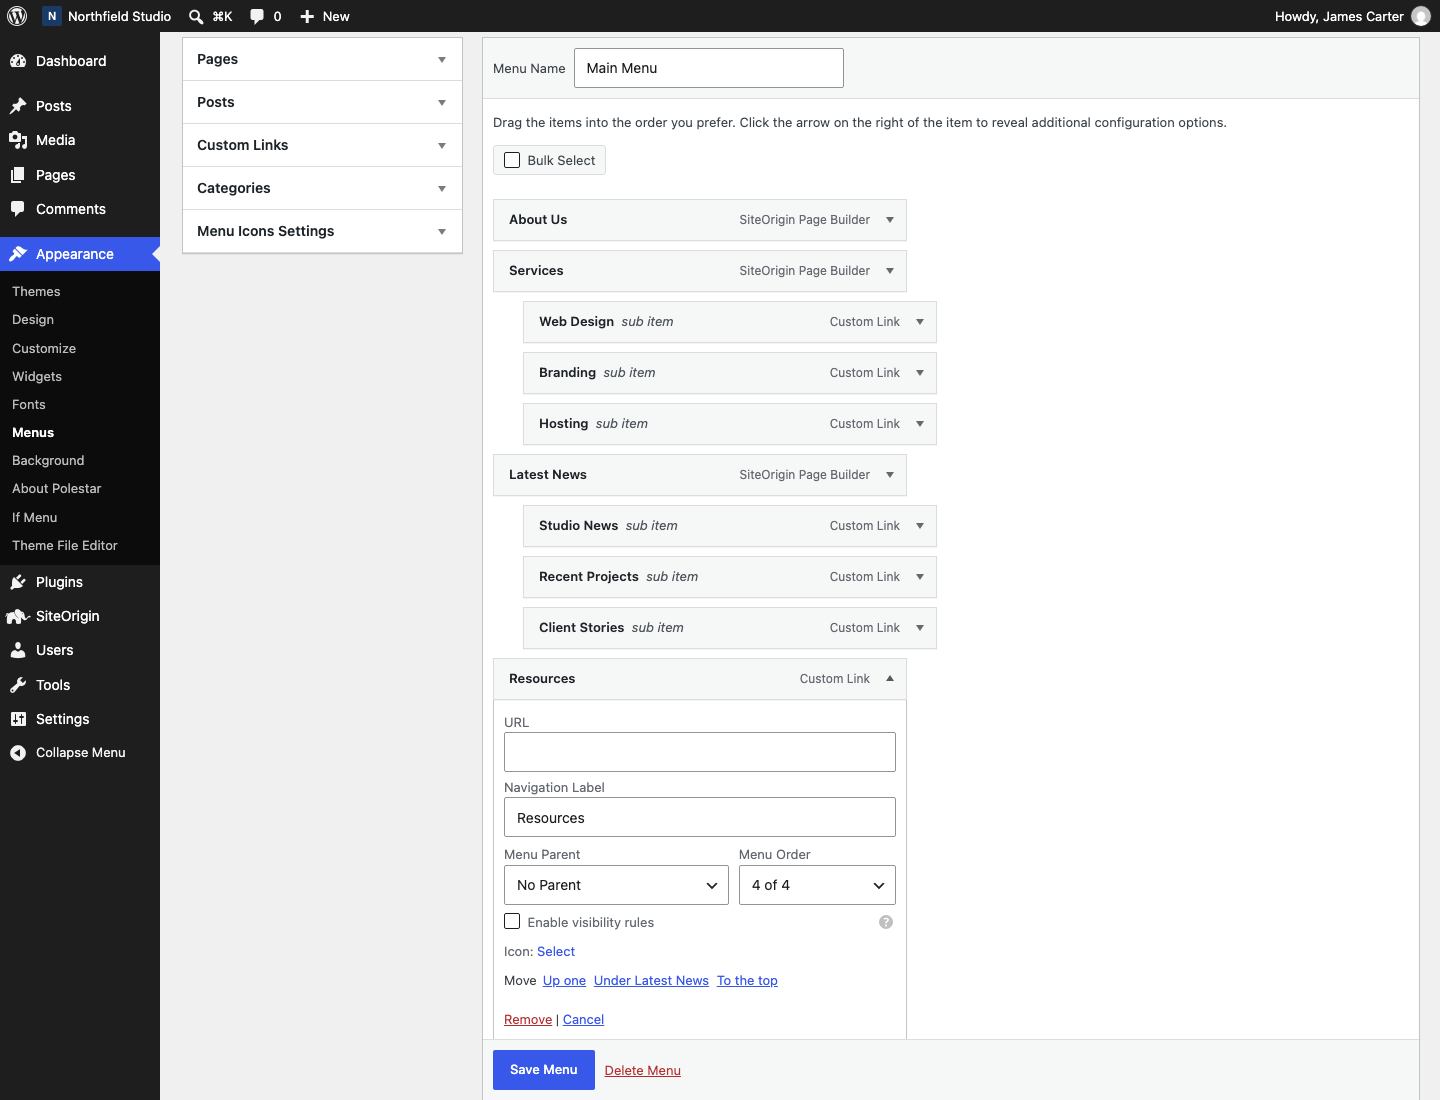Expand the Categories meta box

[x=442, y=189]
